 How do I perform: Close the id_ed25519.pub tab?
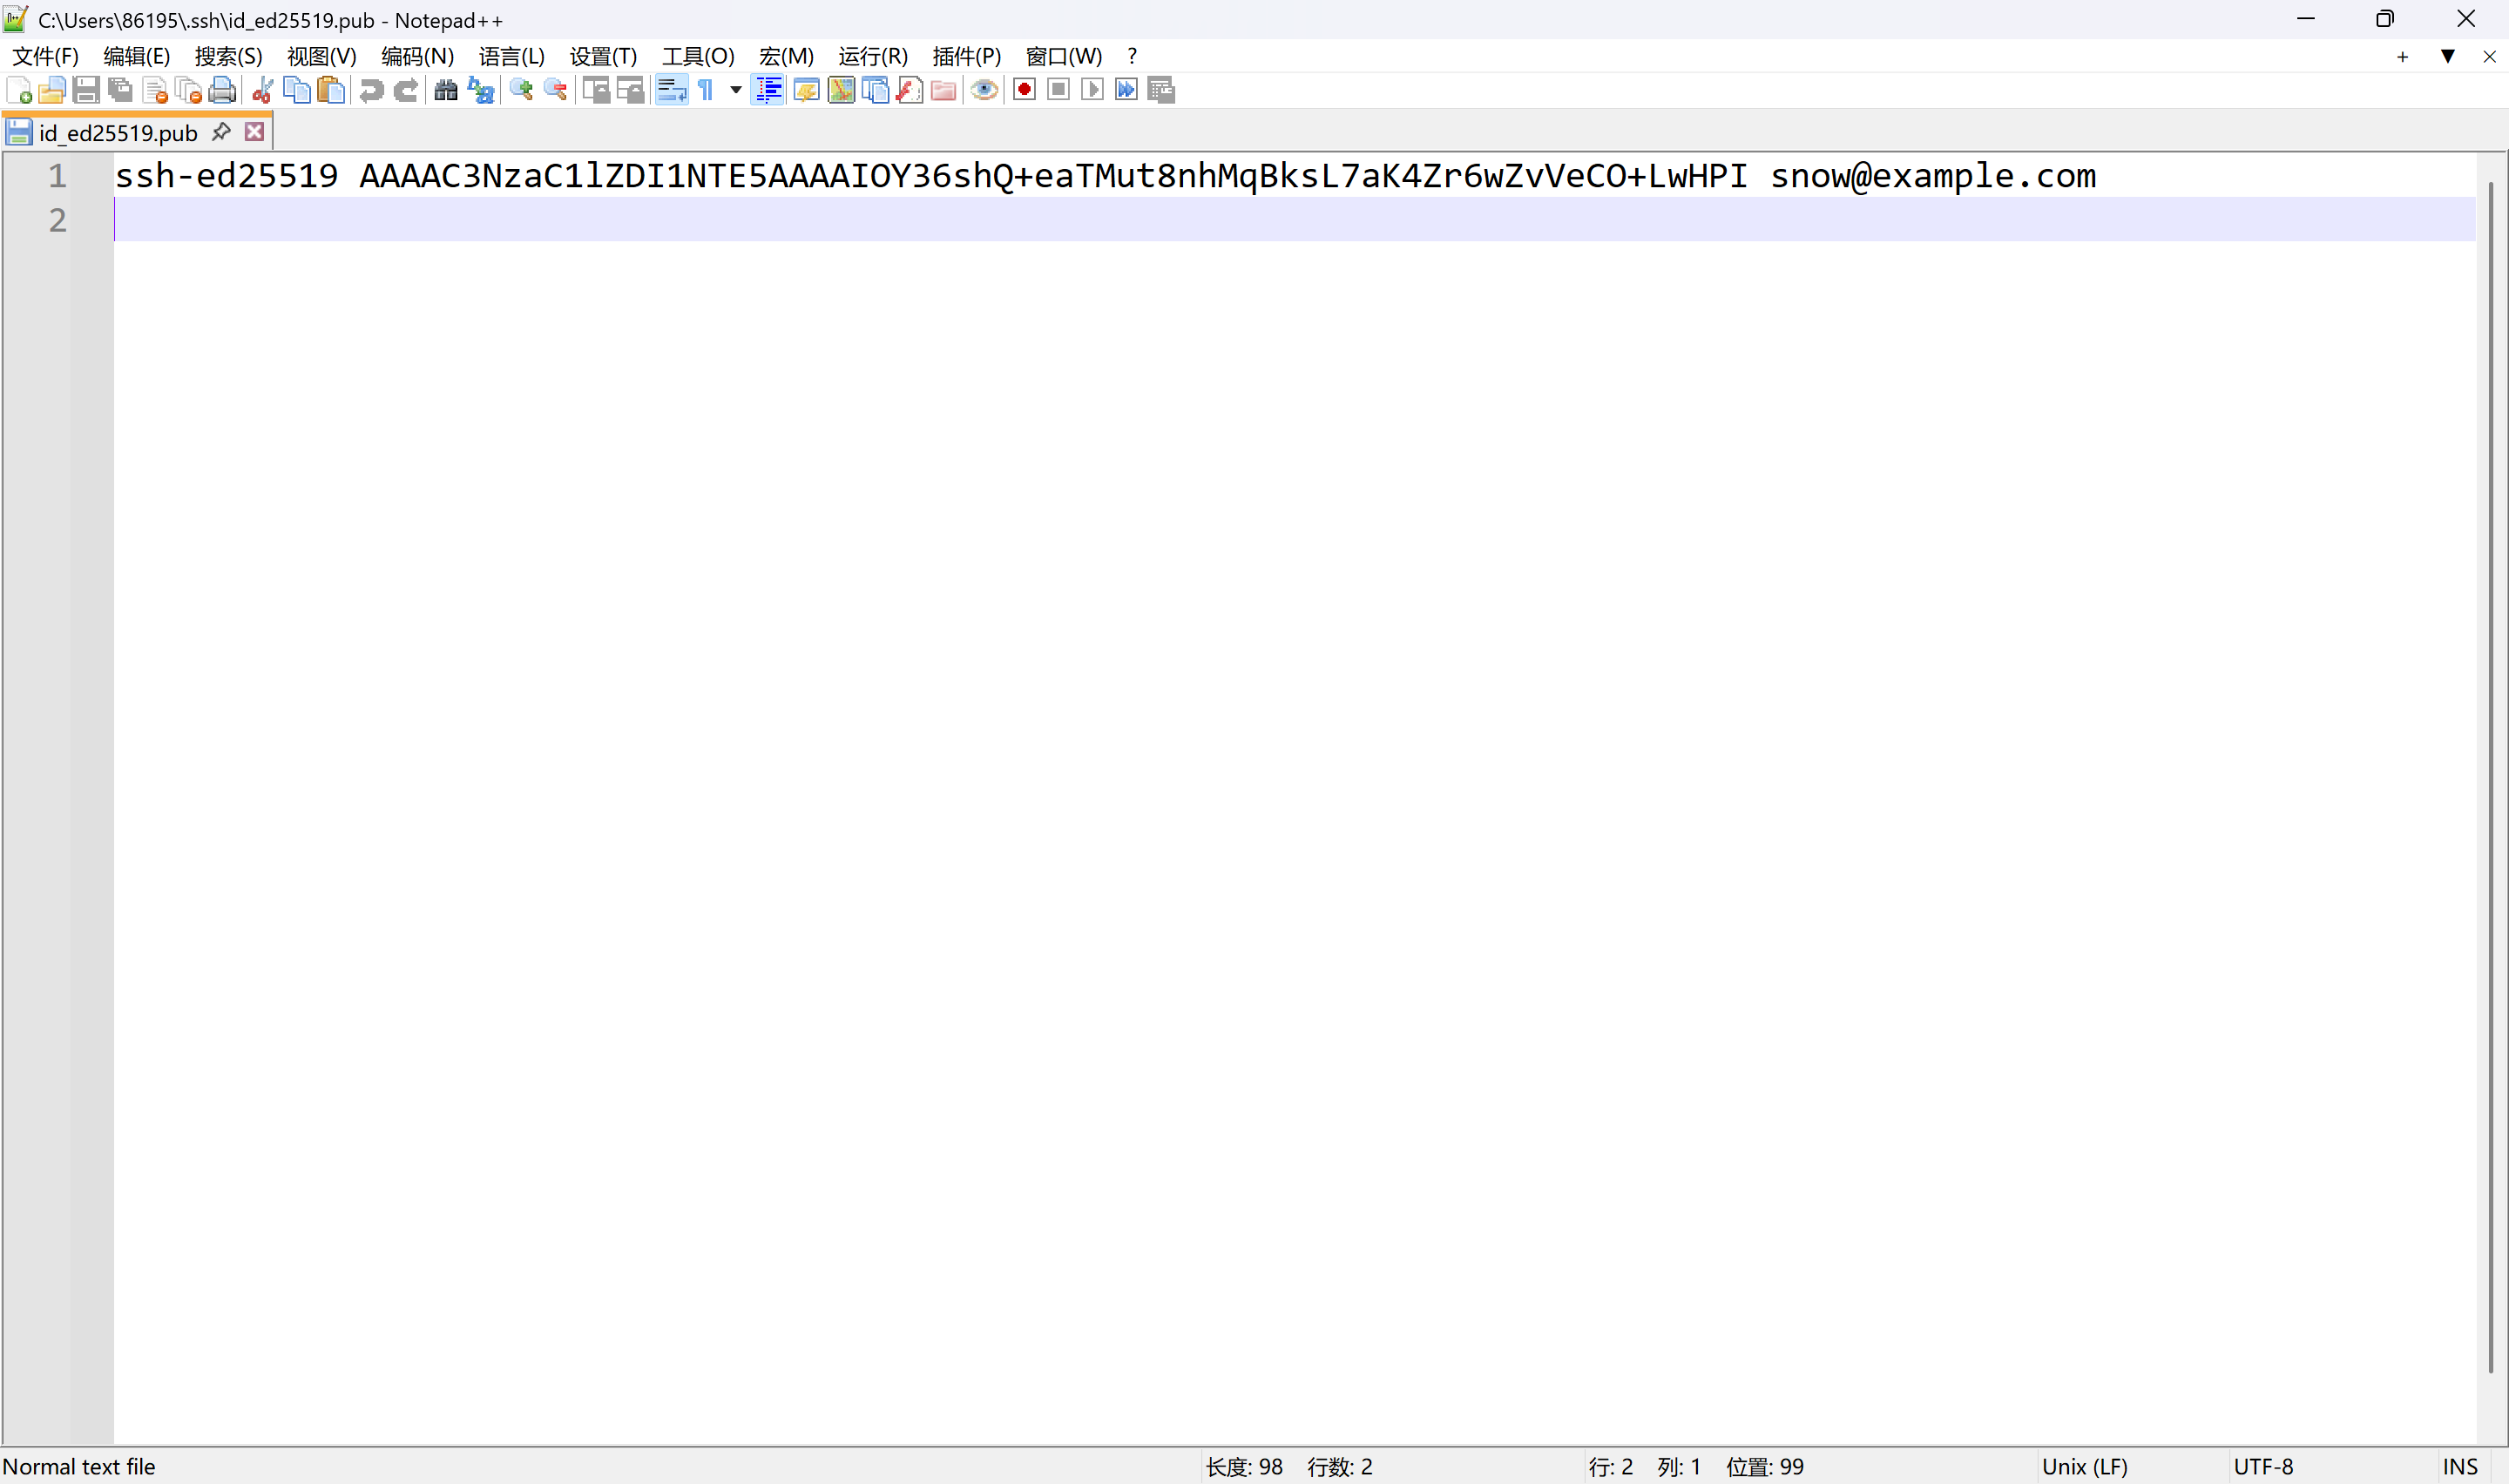tap(255, 132)
